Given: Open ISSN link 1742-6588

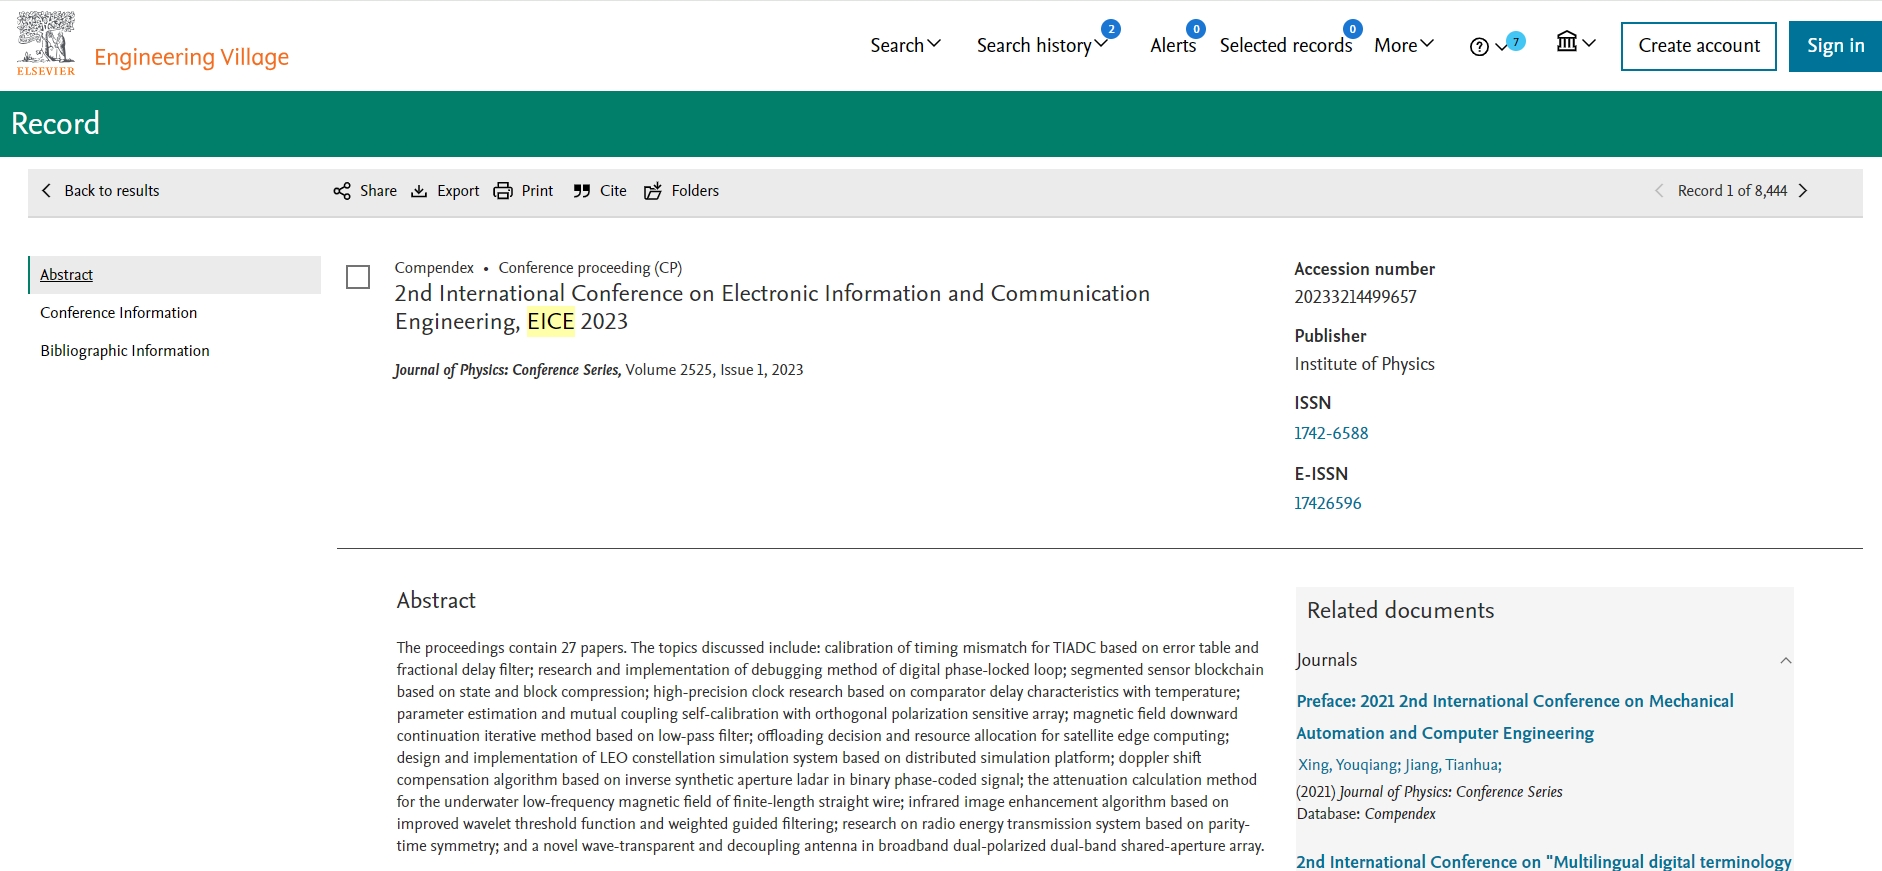Looking at the screenshot, I should tap(1331, 433).
